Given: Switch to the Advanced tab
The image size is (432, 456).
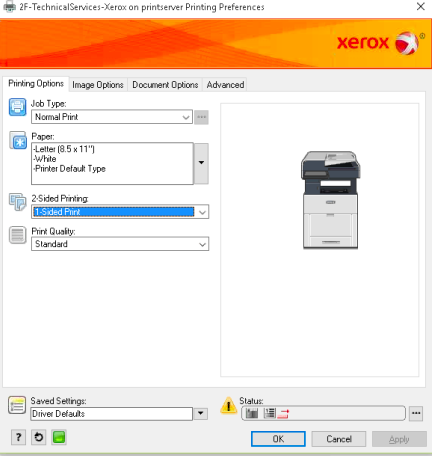Looking at the screenshot, I should tap(225, 85).
